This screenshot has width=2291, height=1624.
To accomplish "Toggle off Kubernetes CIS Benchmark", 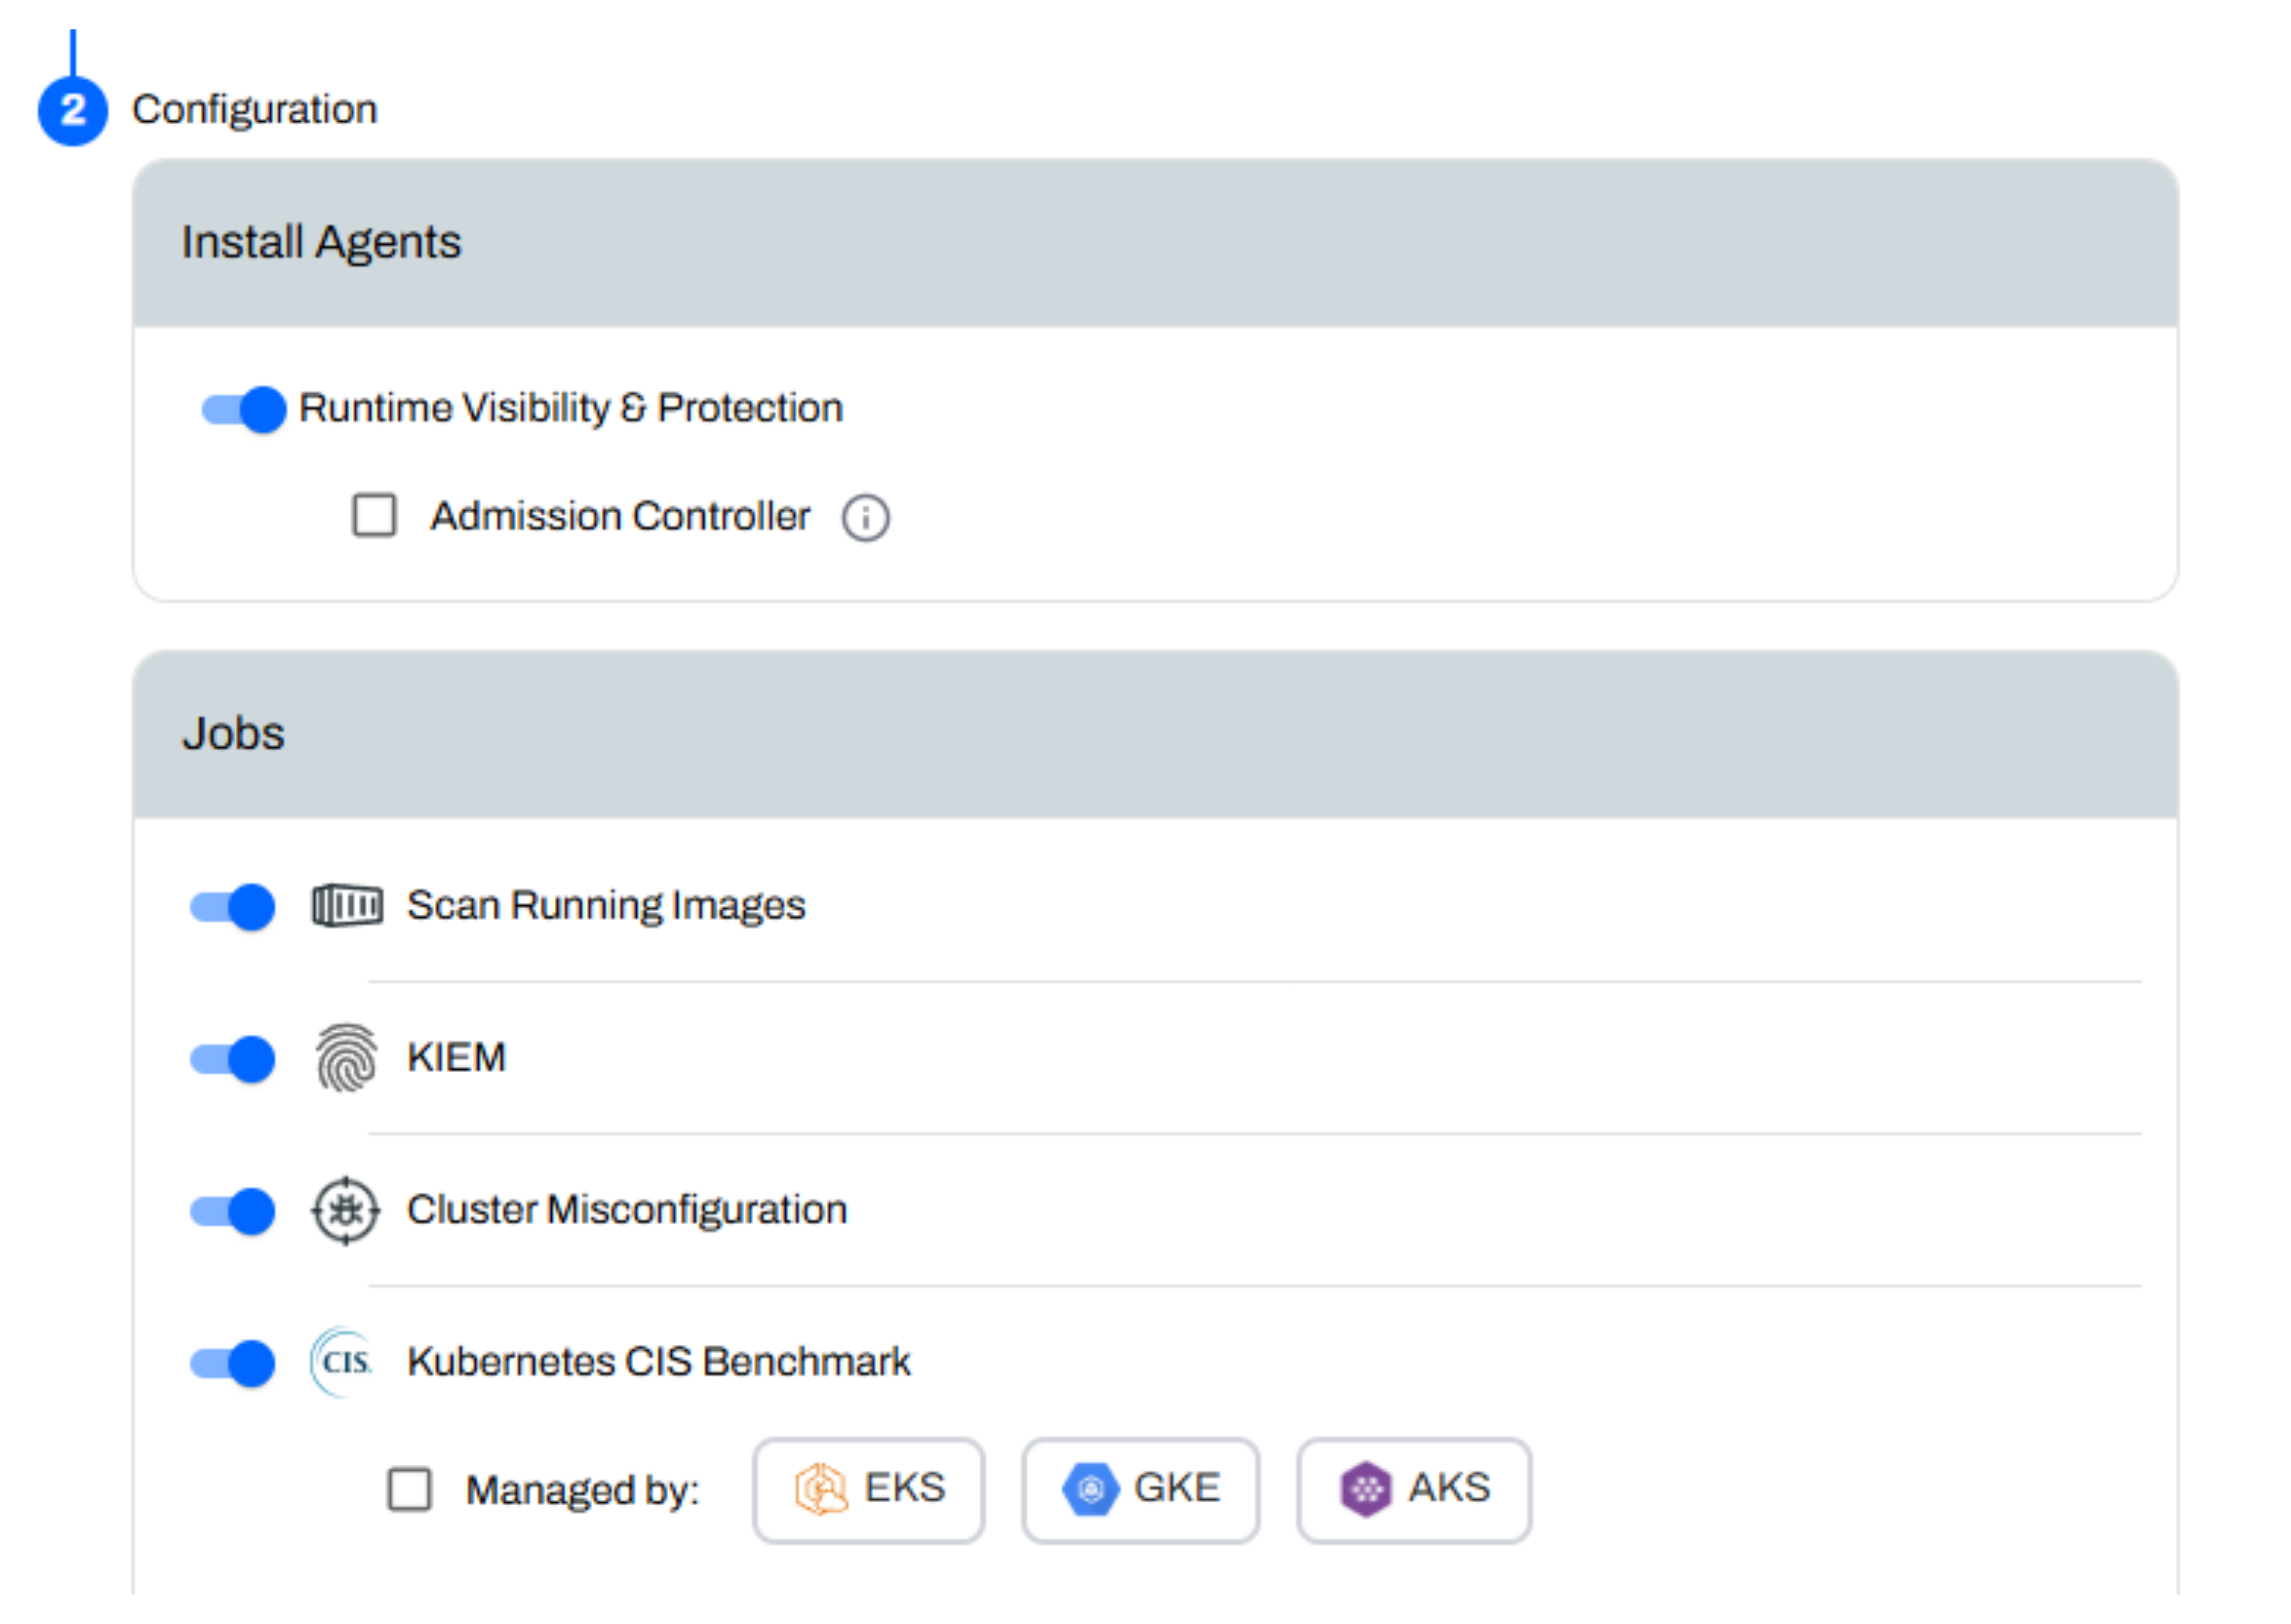I will point(233,1363).
